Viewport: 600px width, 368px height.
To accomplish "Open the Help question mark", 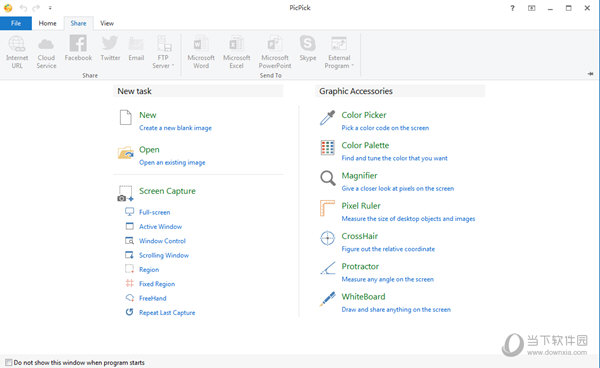I will click(x=512, y=8).
